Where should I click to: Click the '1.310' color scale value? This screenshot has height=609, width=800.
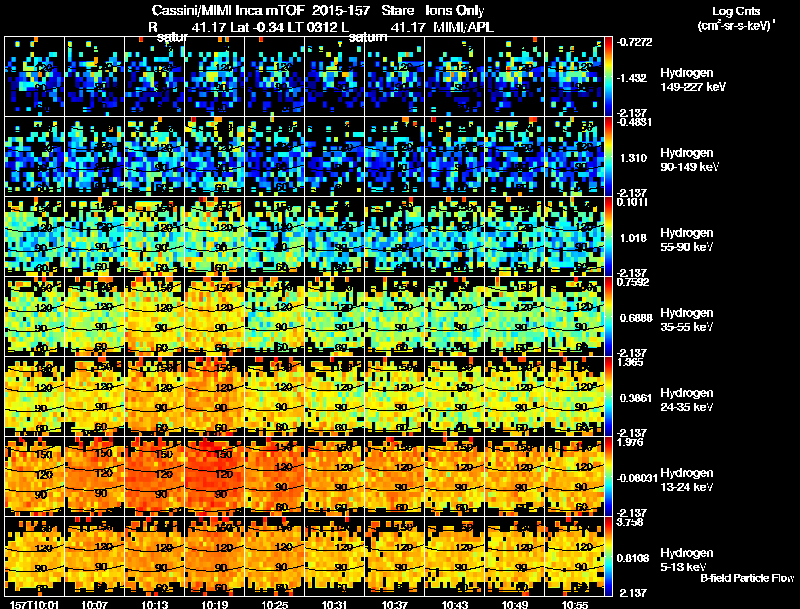[633, 158]
